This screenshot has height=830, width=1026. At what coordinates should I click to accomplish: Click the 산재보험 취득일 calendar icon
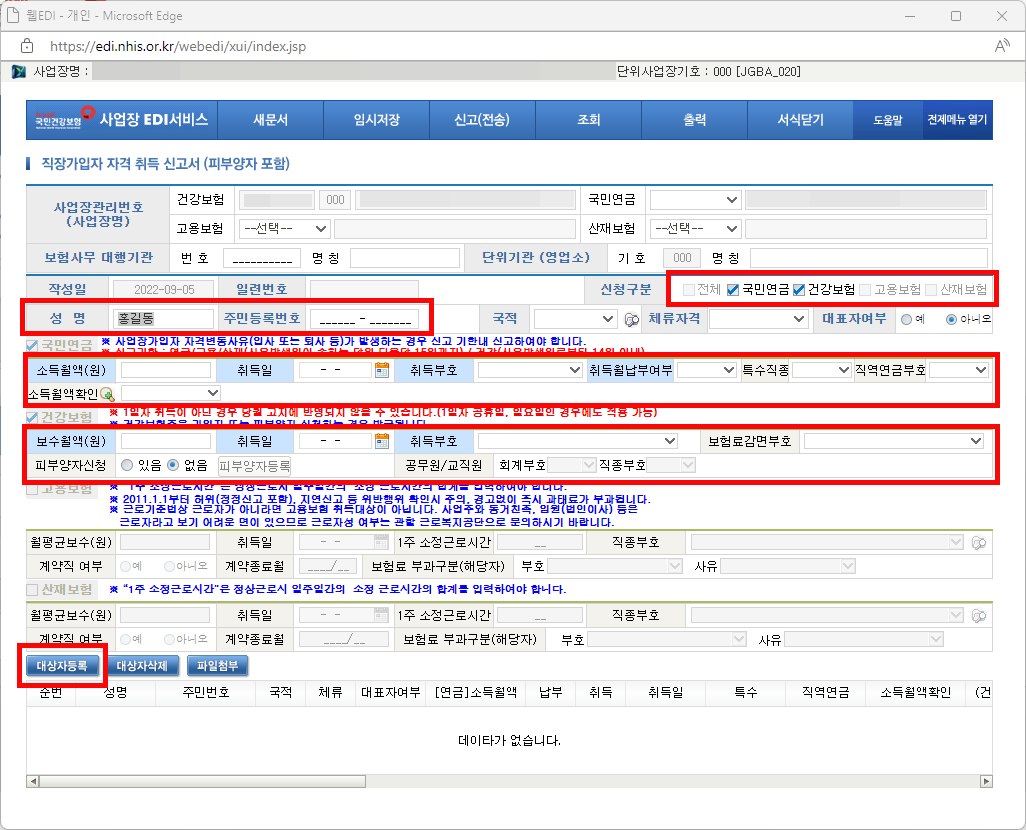click(381, 615)
